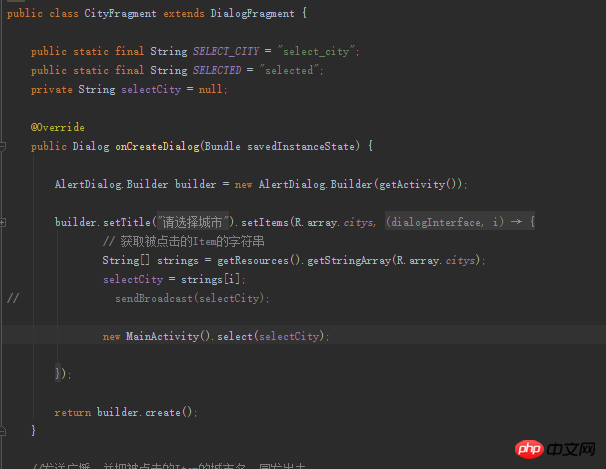This screenshot has width=606, height=469.
Task: Click the CityFragment class name
Action: (121, 13)
